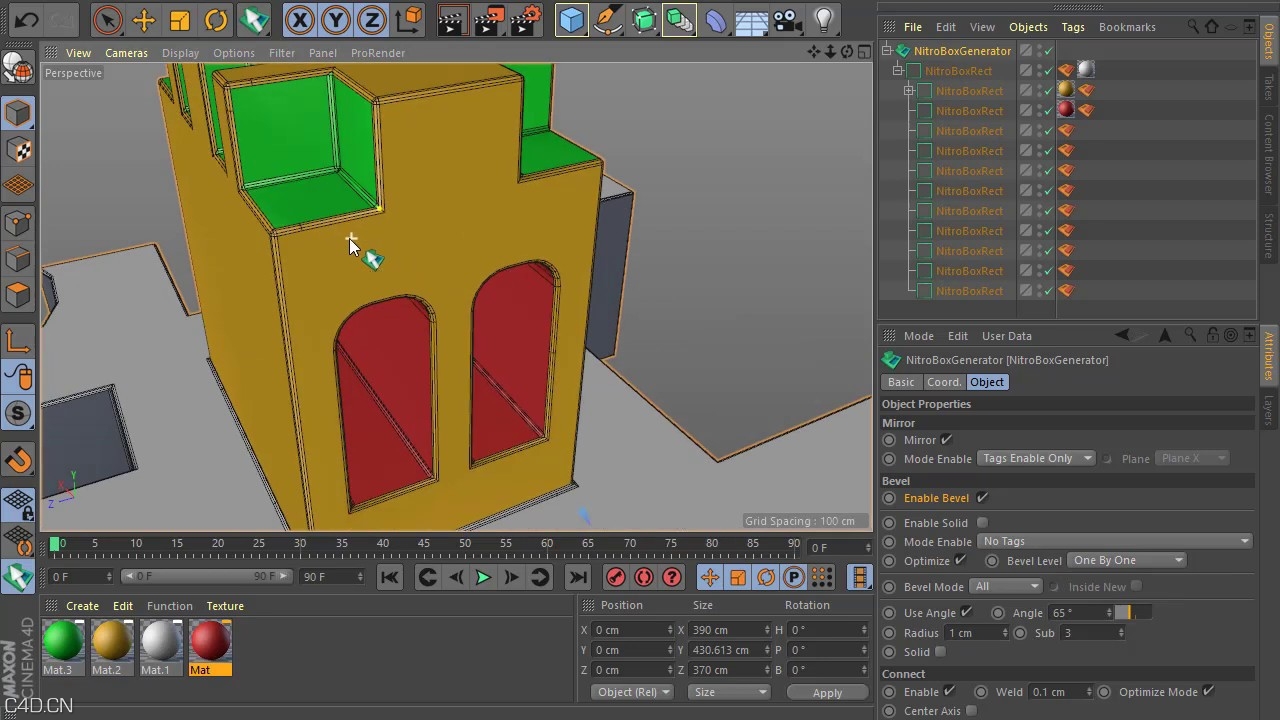This screenshot has height=720, width=1280.
Task: Click the Apply button
Action: (x=827, y=692)
